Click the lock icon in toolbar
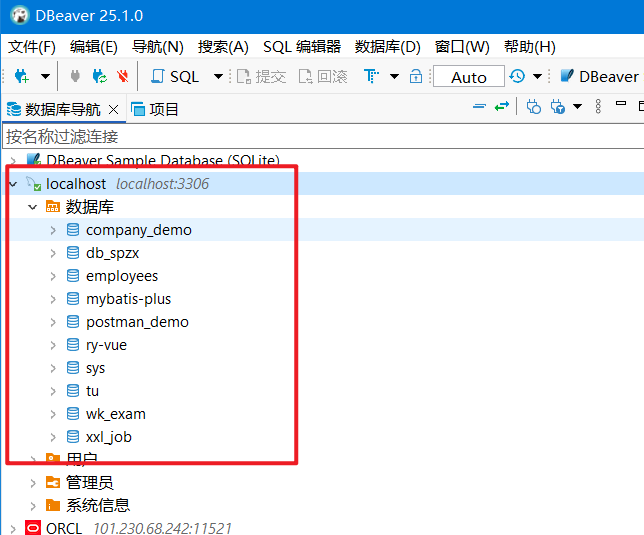This screenshot has width=644, height=535. (416, 76)
